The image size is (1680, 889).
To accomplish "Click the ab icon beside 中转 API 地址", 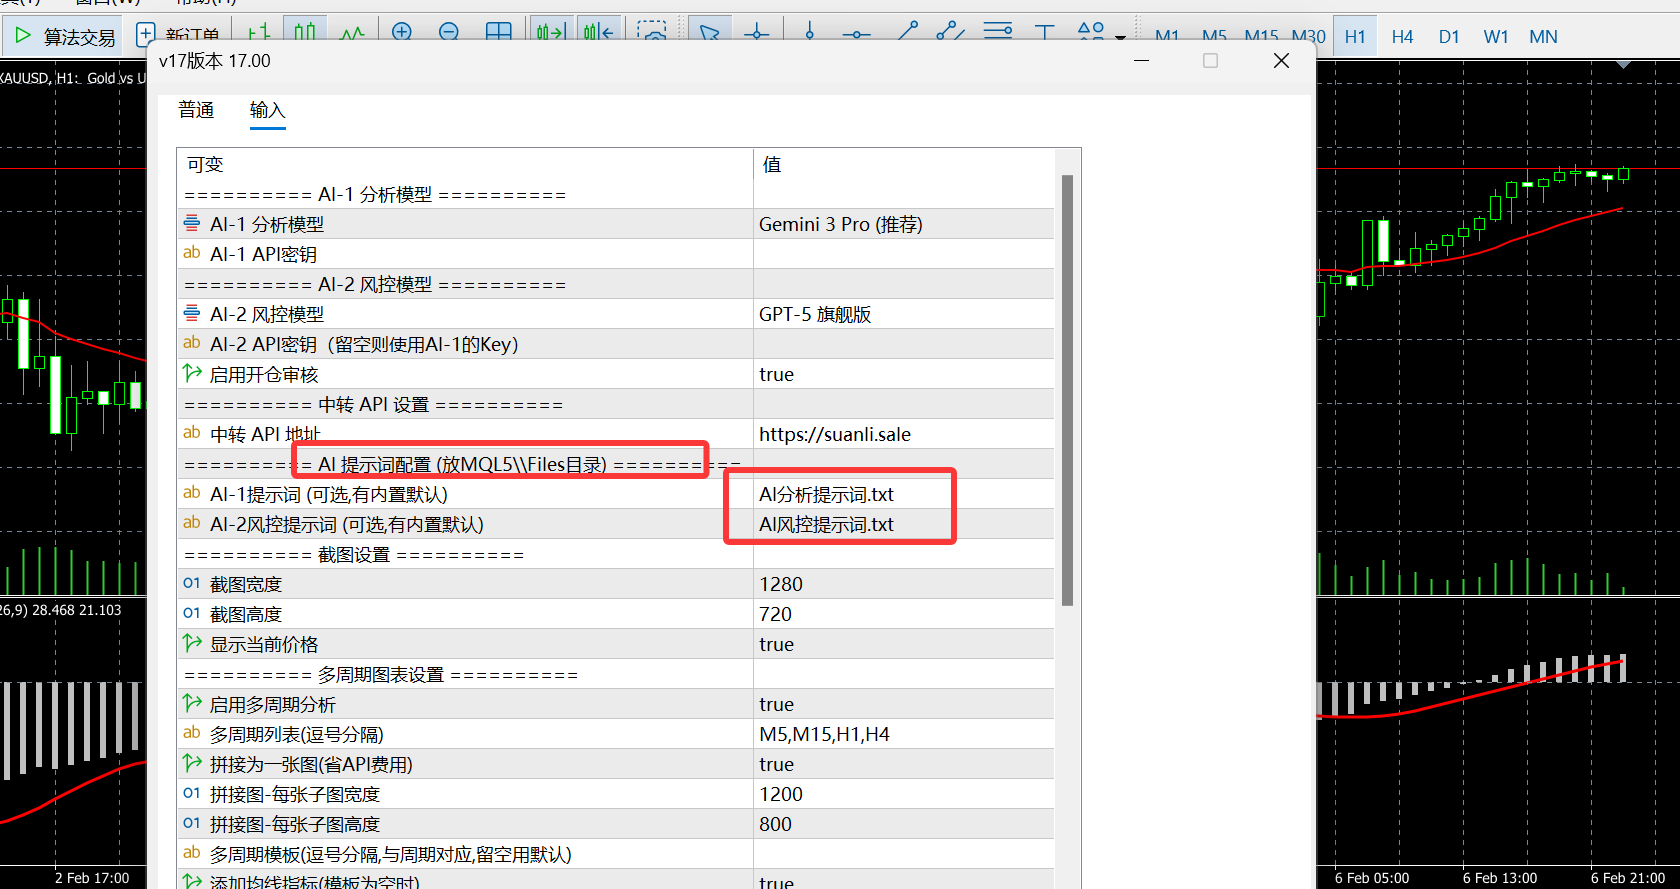I will (192, 432).
